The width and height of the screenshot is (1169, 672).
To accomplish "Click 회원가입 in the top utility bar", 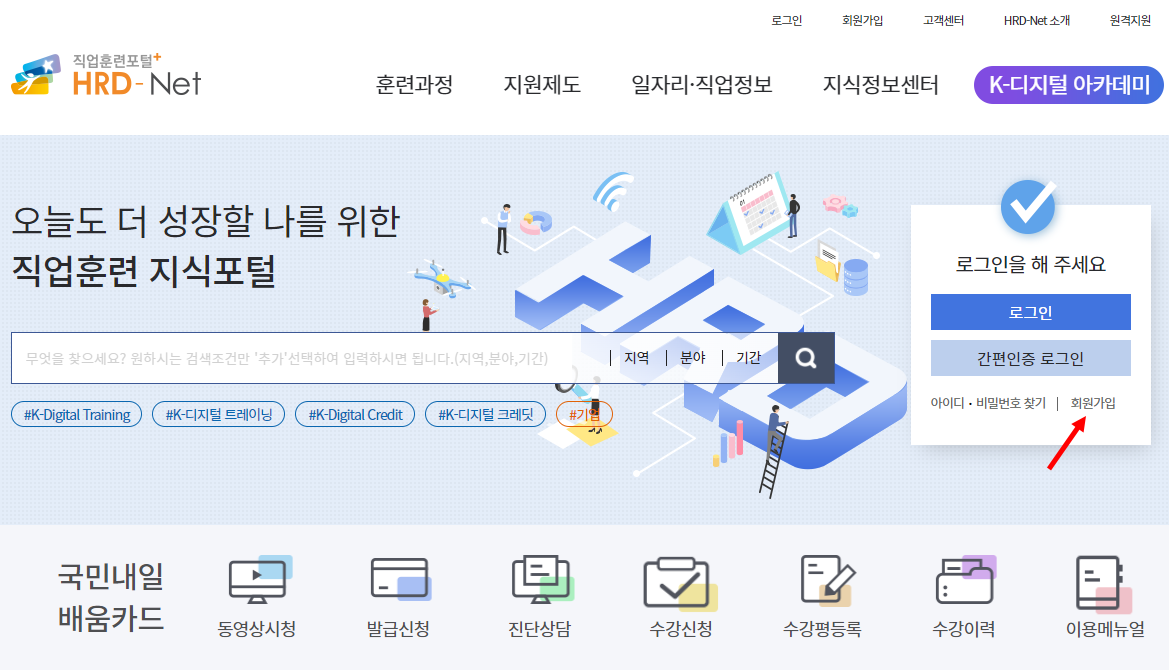I will [863, 21].
